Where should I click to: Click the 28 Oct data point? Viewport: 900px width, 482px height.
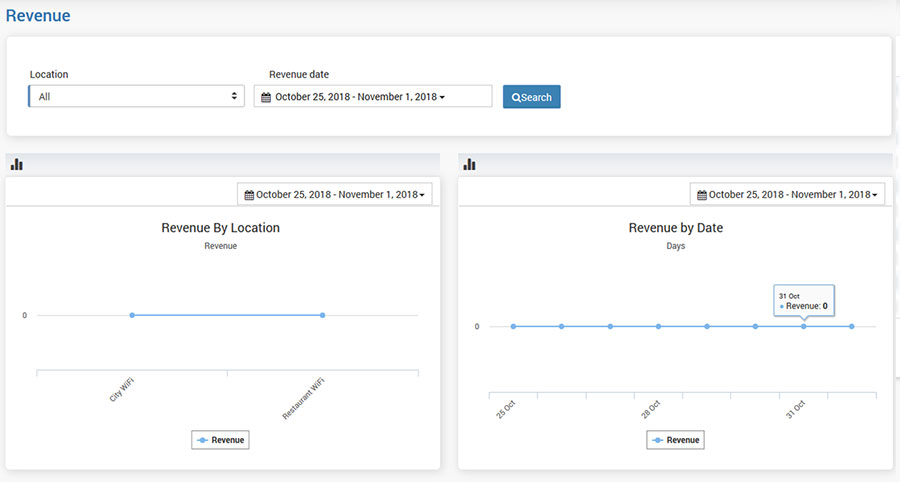pos(658,326)
